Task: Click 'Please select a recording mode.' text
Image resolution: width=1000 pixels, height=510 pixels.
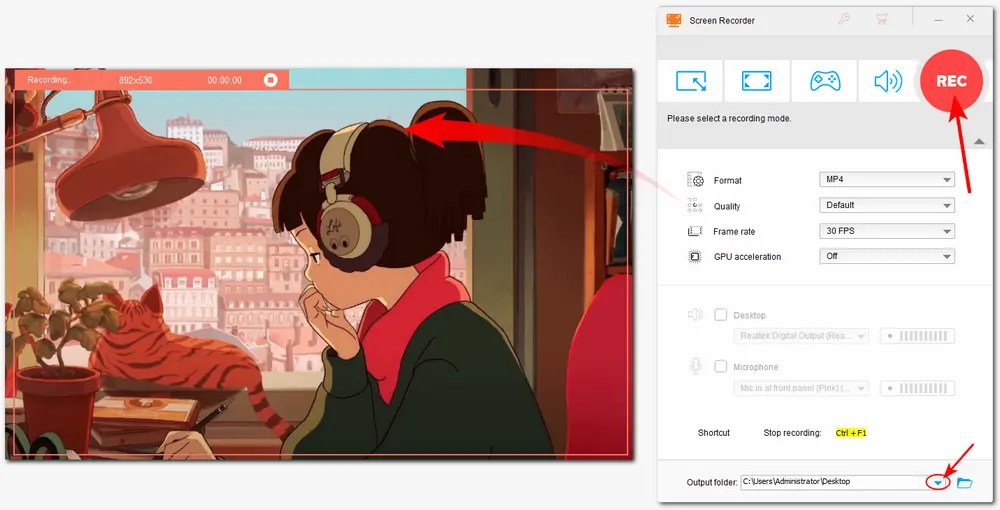Action: [729, 119]
